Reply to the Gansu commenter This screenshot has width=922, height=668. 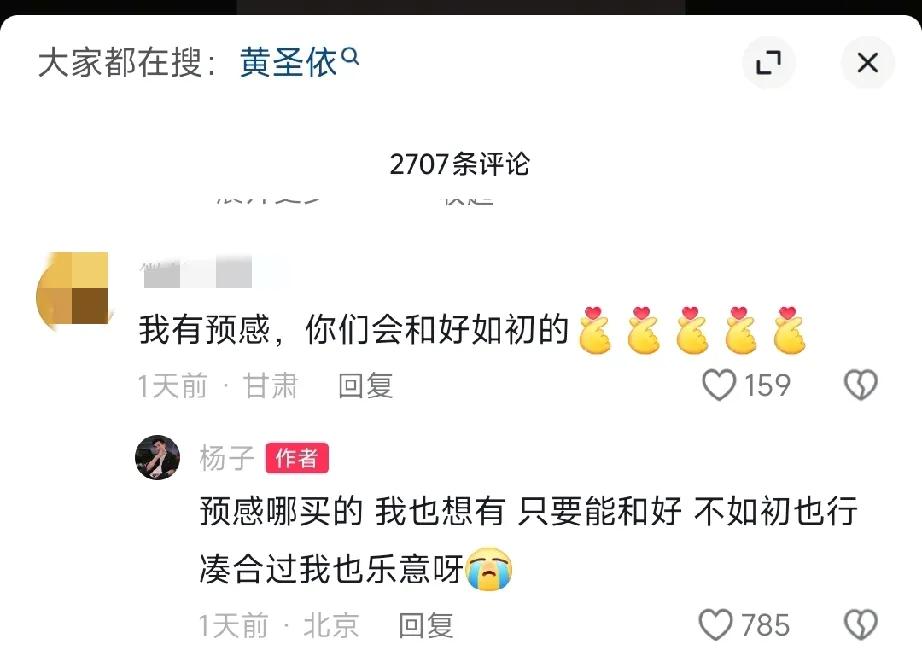point(365,386)
